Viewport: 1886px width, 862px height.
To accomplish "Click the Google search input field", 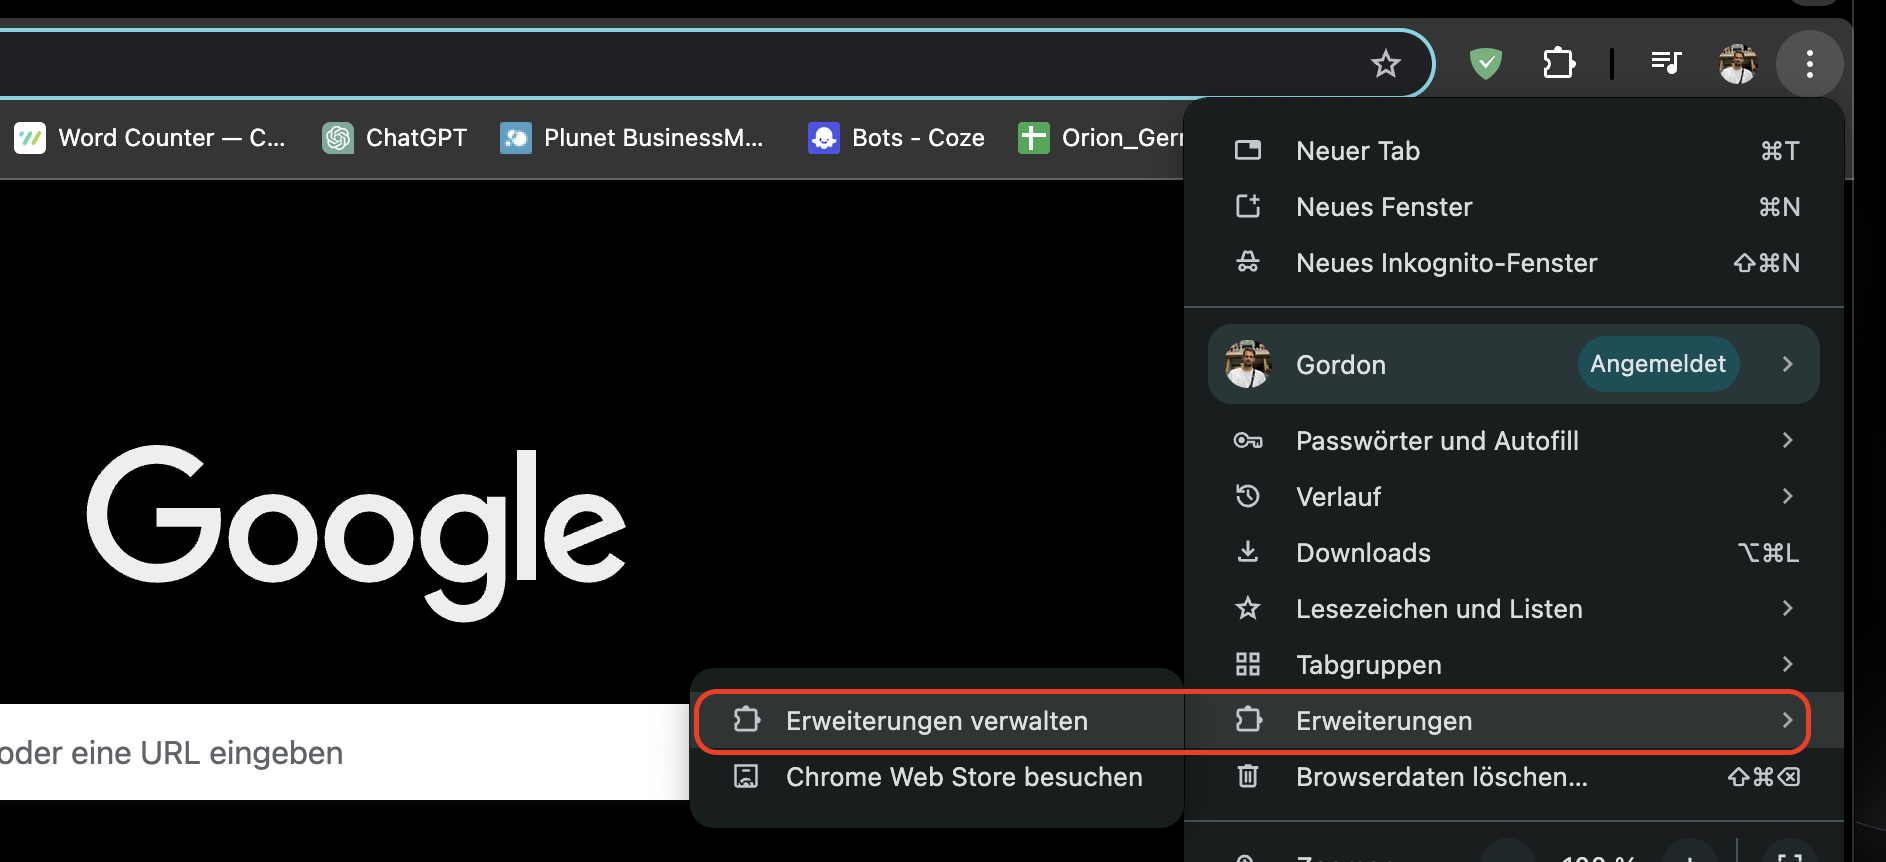I will pyautogui.click(x=344, y=752).
